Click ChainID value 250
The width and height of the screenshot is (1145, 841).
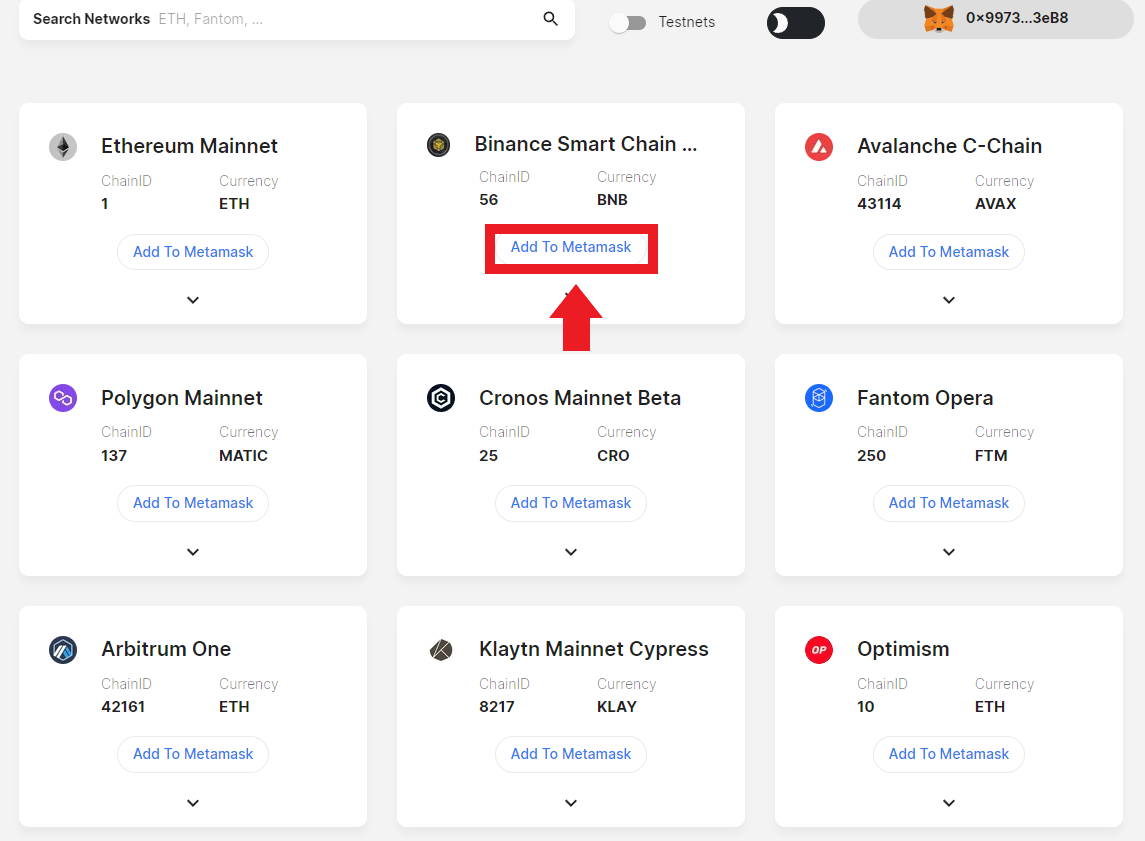click(x=871, y=456)
